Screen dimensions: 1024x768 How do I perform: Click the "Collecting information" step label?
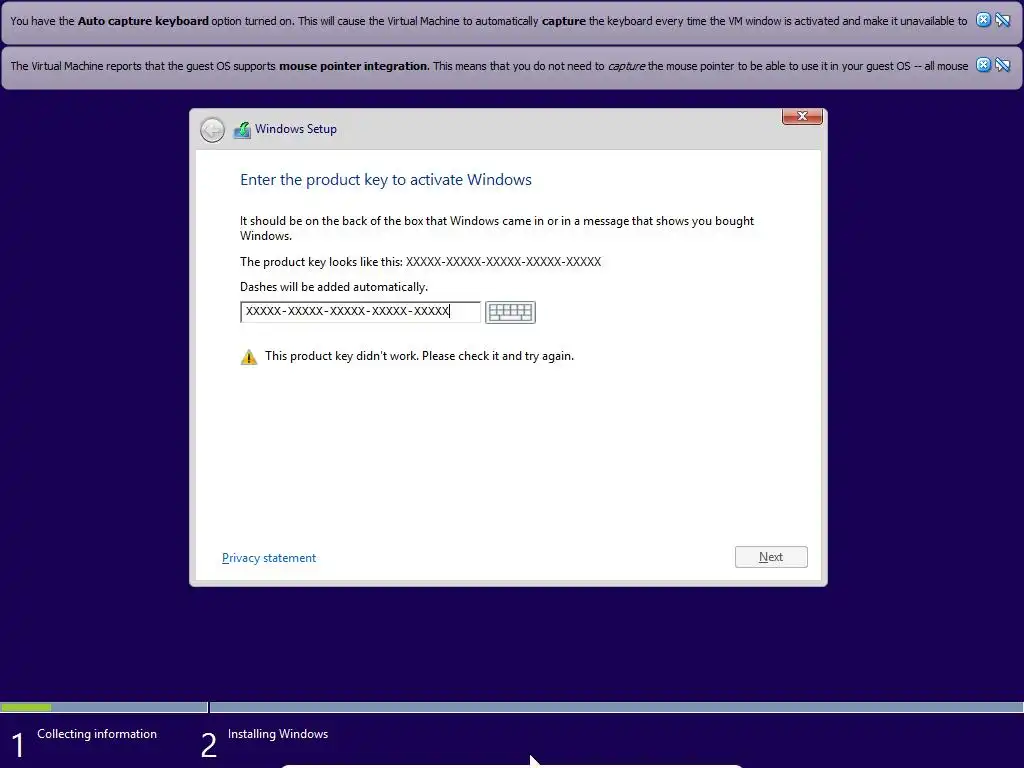tap(97, 734)
